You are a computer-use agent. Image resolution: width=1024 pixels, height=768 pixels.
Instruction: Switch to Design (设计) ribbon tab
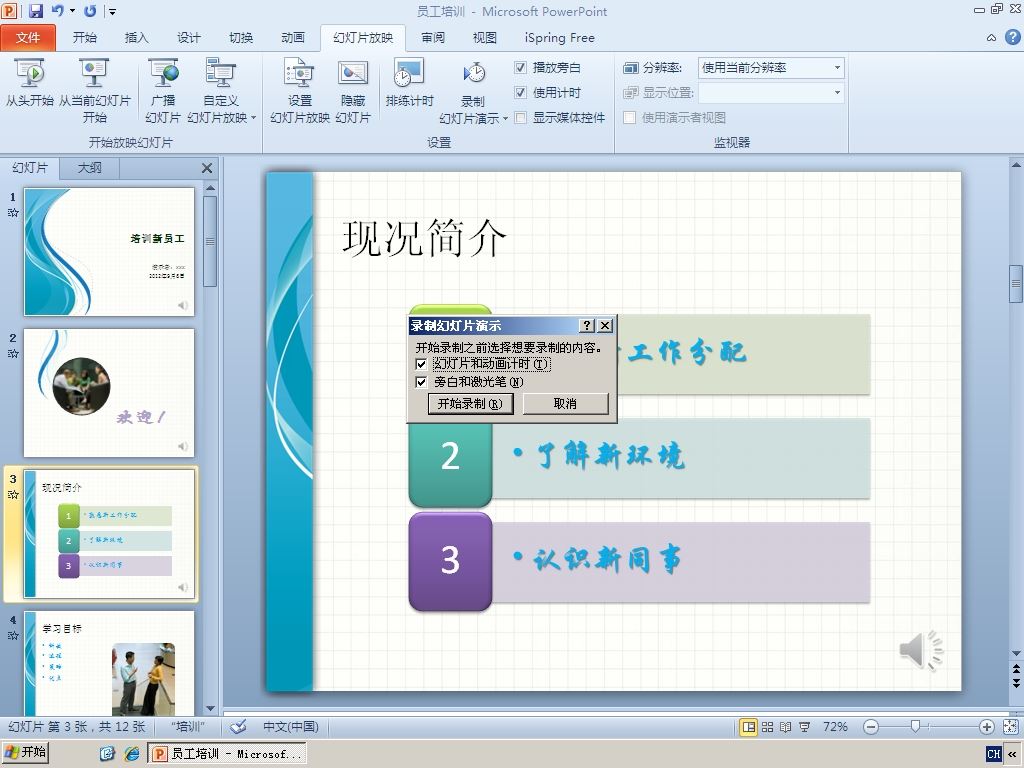tap(189, 38)
